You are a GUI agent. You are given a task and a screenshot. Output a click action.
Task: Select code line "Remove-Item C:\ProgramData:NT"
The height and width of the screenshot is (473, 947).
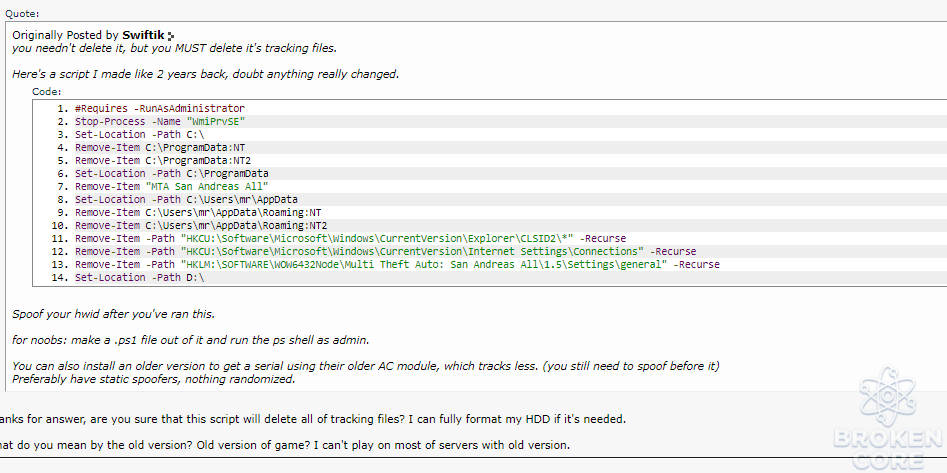pos(160,147)
